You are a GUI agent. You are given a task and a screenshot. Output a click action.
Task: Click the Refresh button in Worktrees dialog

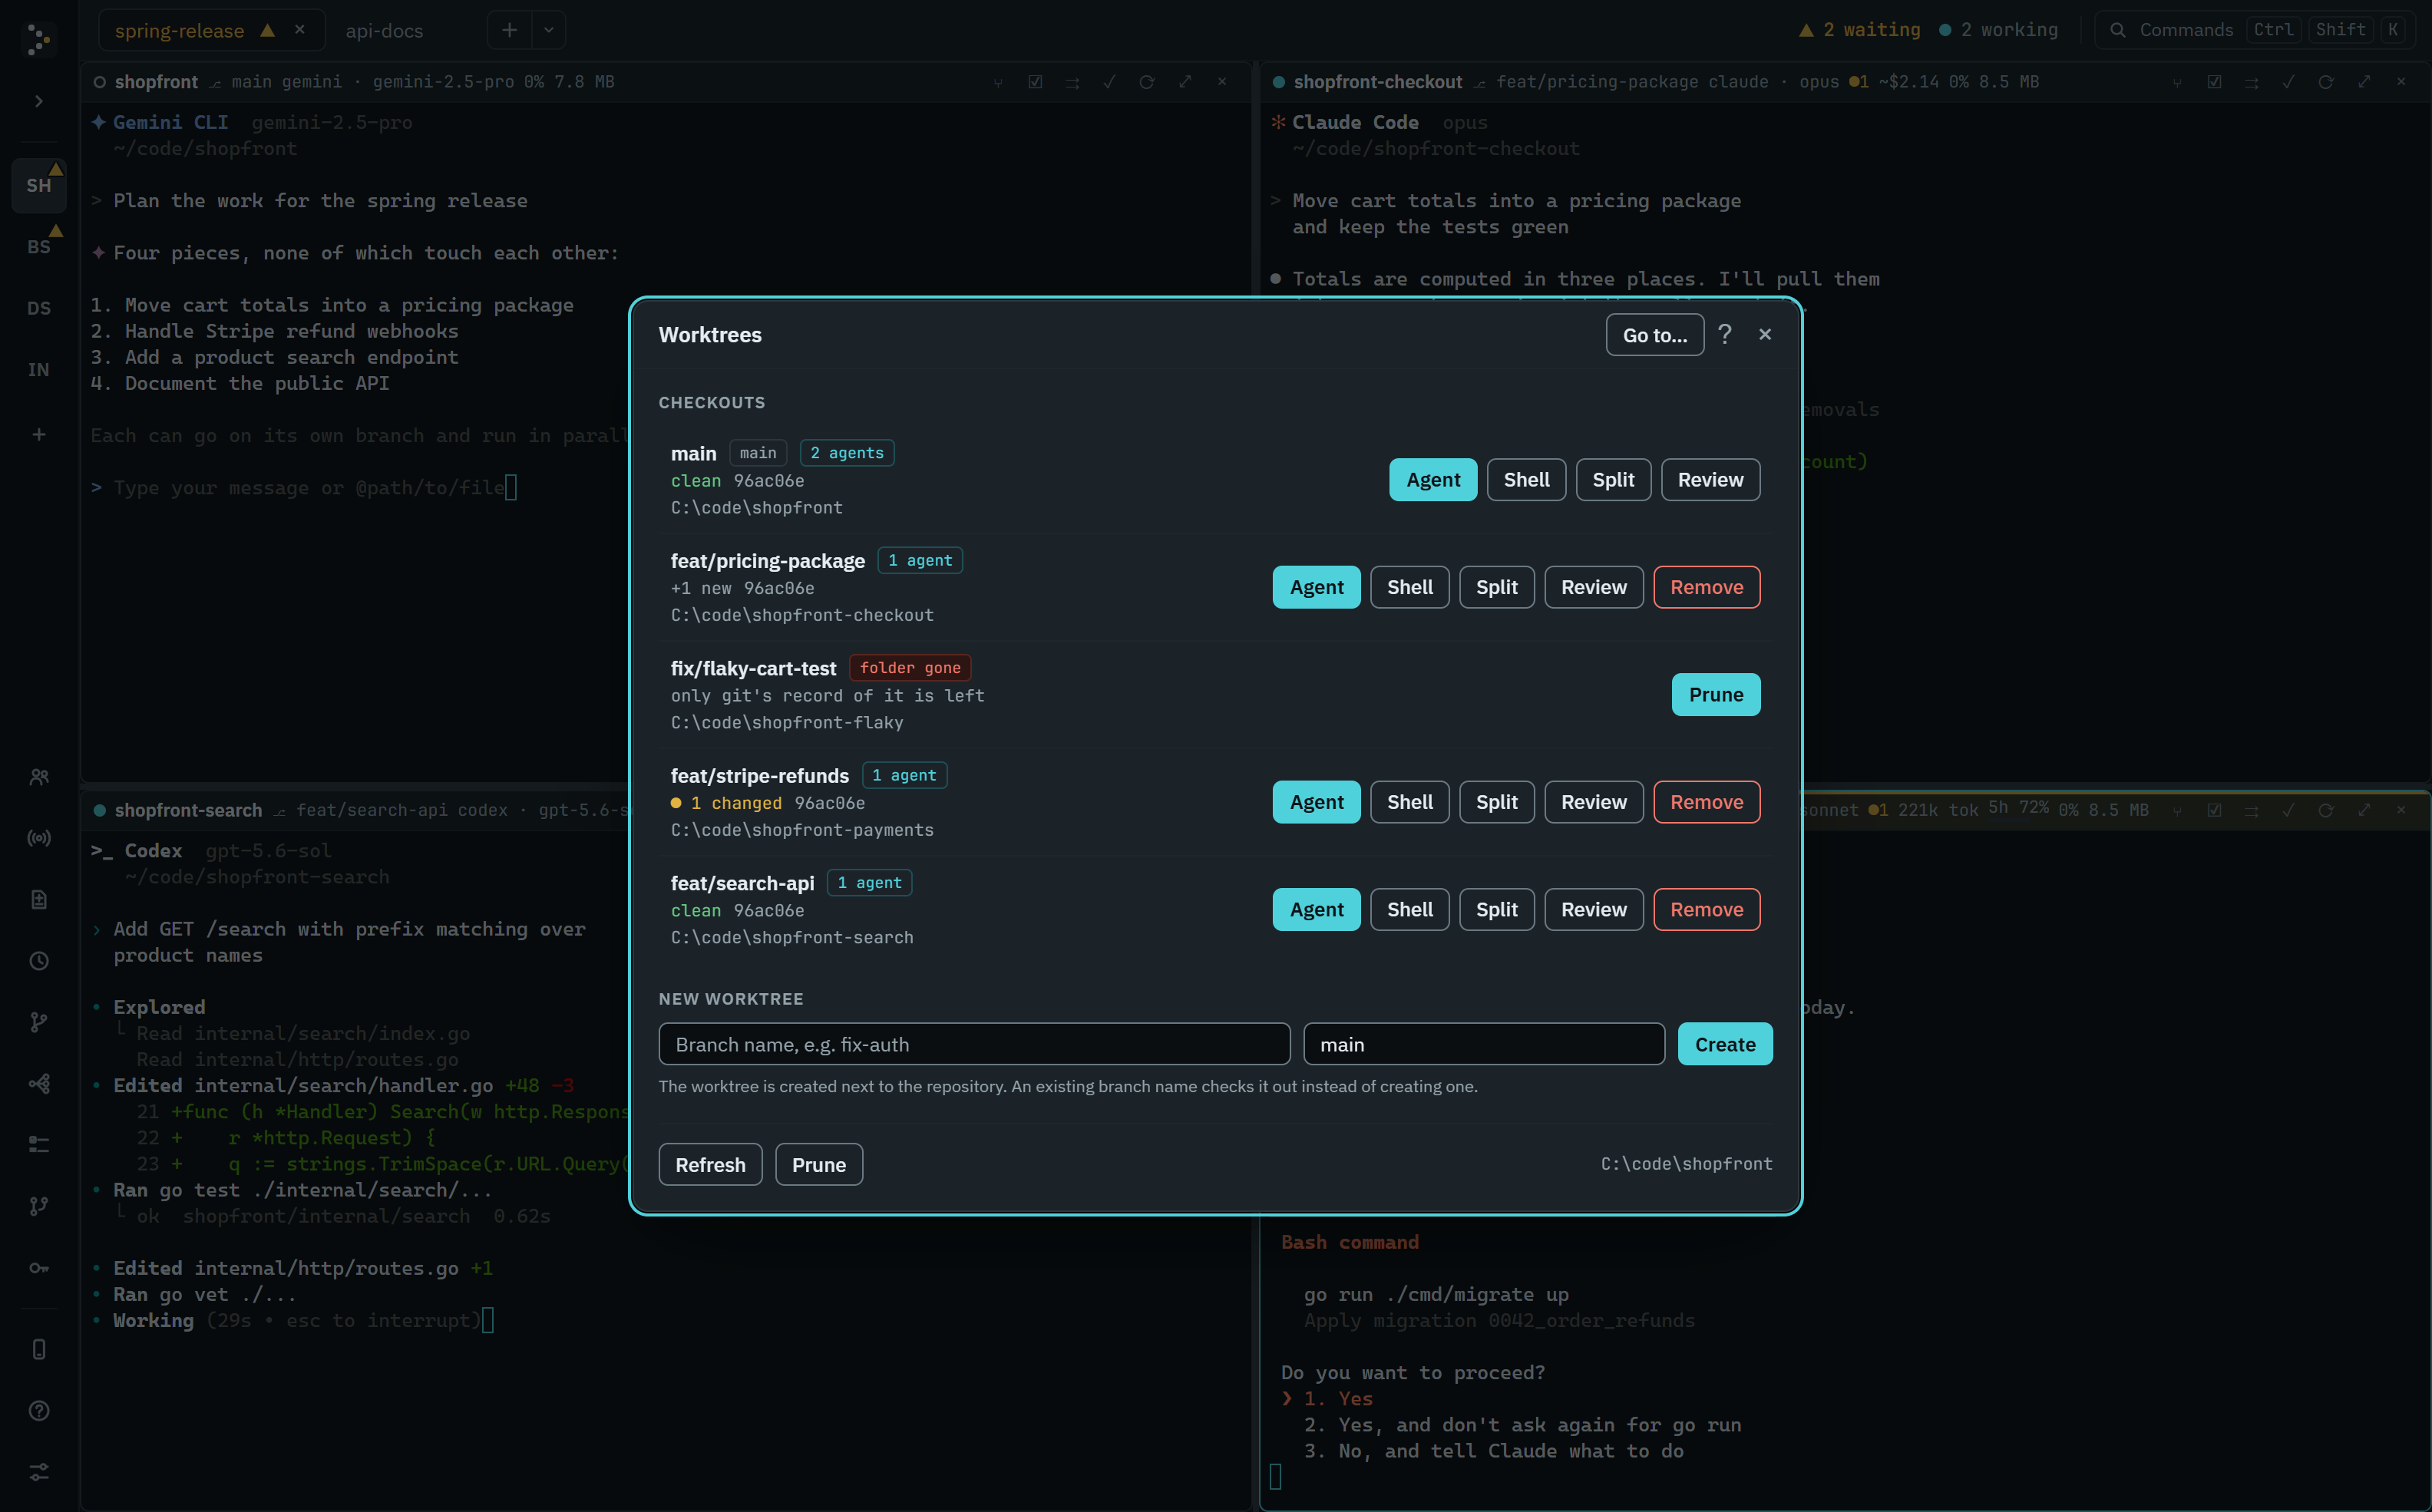click(x=710, y=1165)
